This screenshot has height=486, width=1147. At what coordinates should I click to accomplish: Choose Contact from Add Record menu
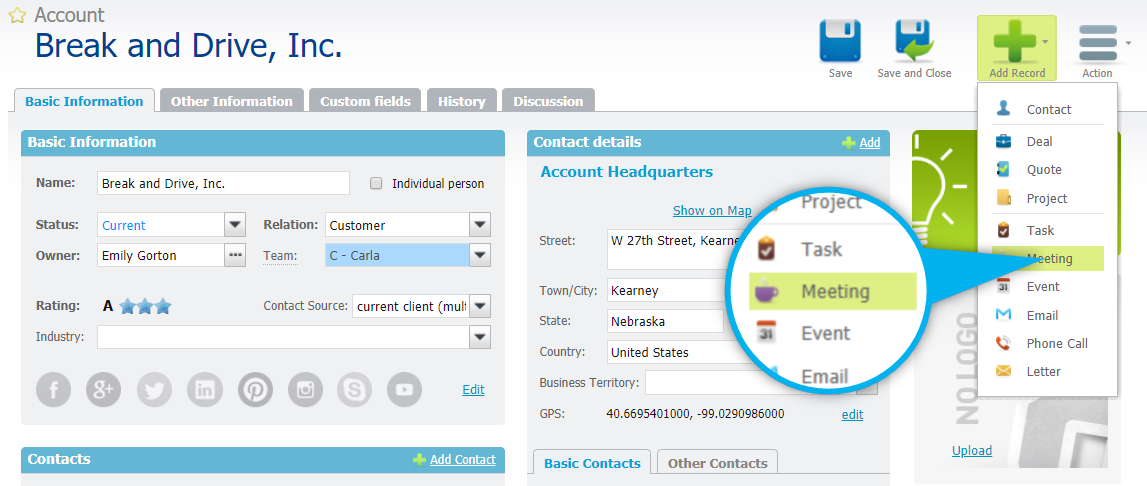coord(1048,109)
